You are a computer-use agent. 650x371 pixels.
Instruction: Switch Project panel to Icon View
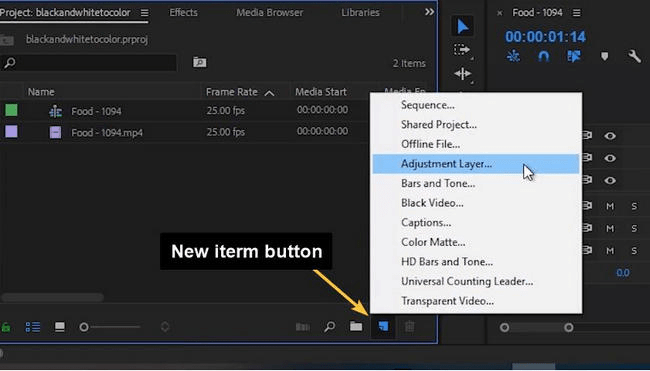pos(60,327)
